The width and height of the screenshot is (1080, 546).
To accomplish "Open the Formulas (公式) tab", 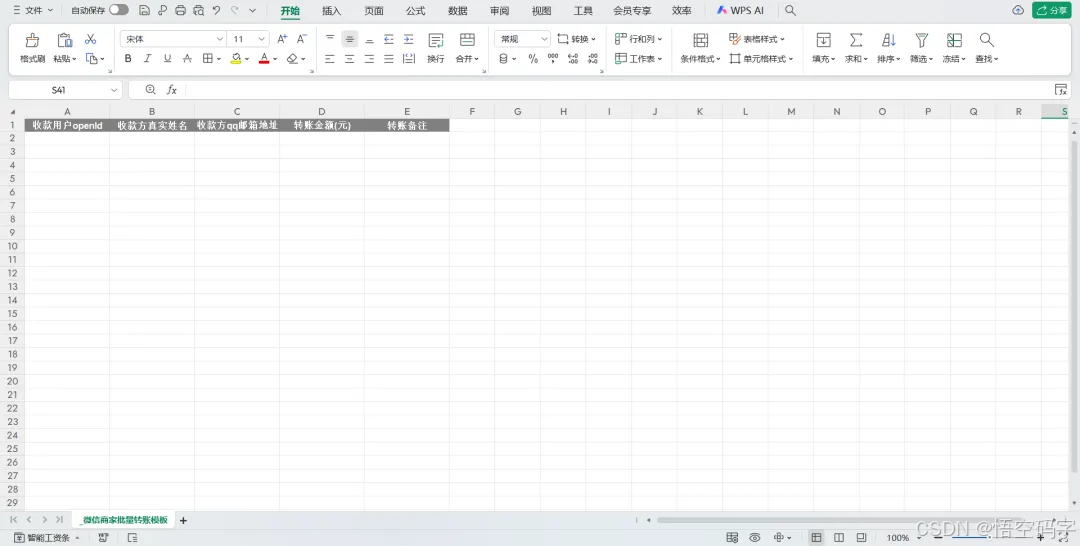I will click(415, 11).
